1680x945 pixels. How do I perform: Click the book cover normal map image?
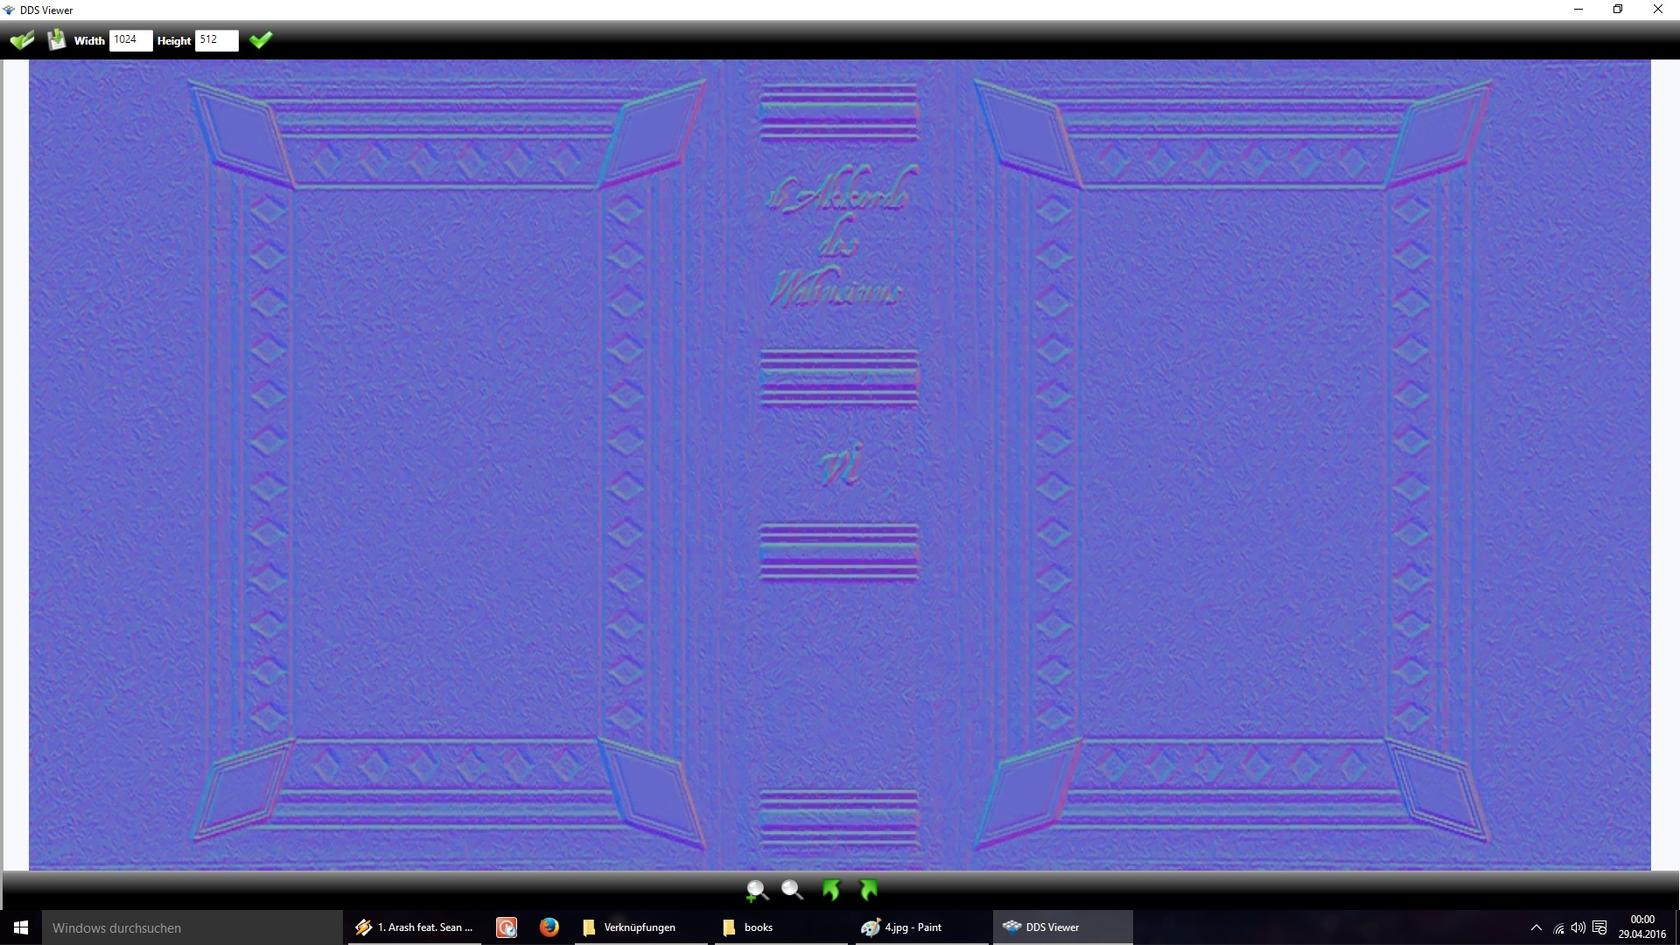pyautogui.click(x=839, y=464)
